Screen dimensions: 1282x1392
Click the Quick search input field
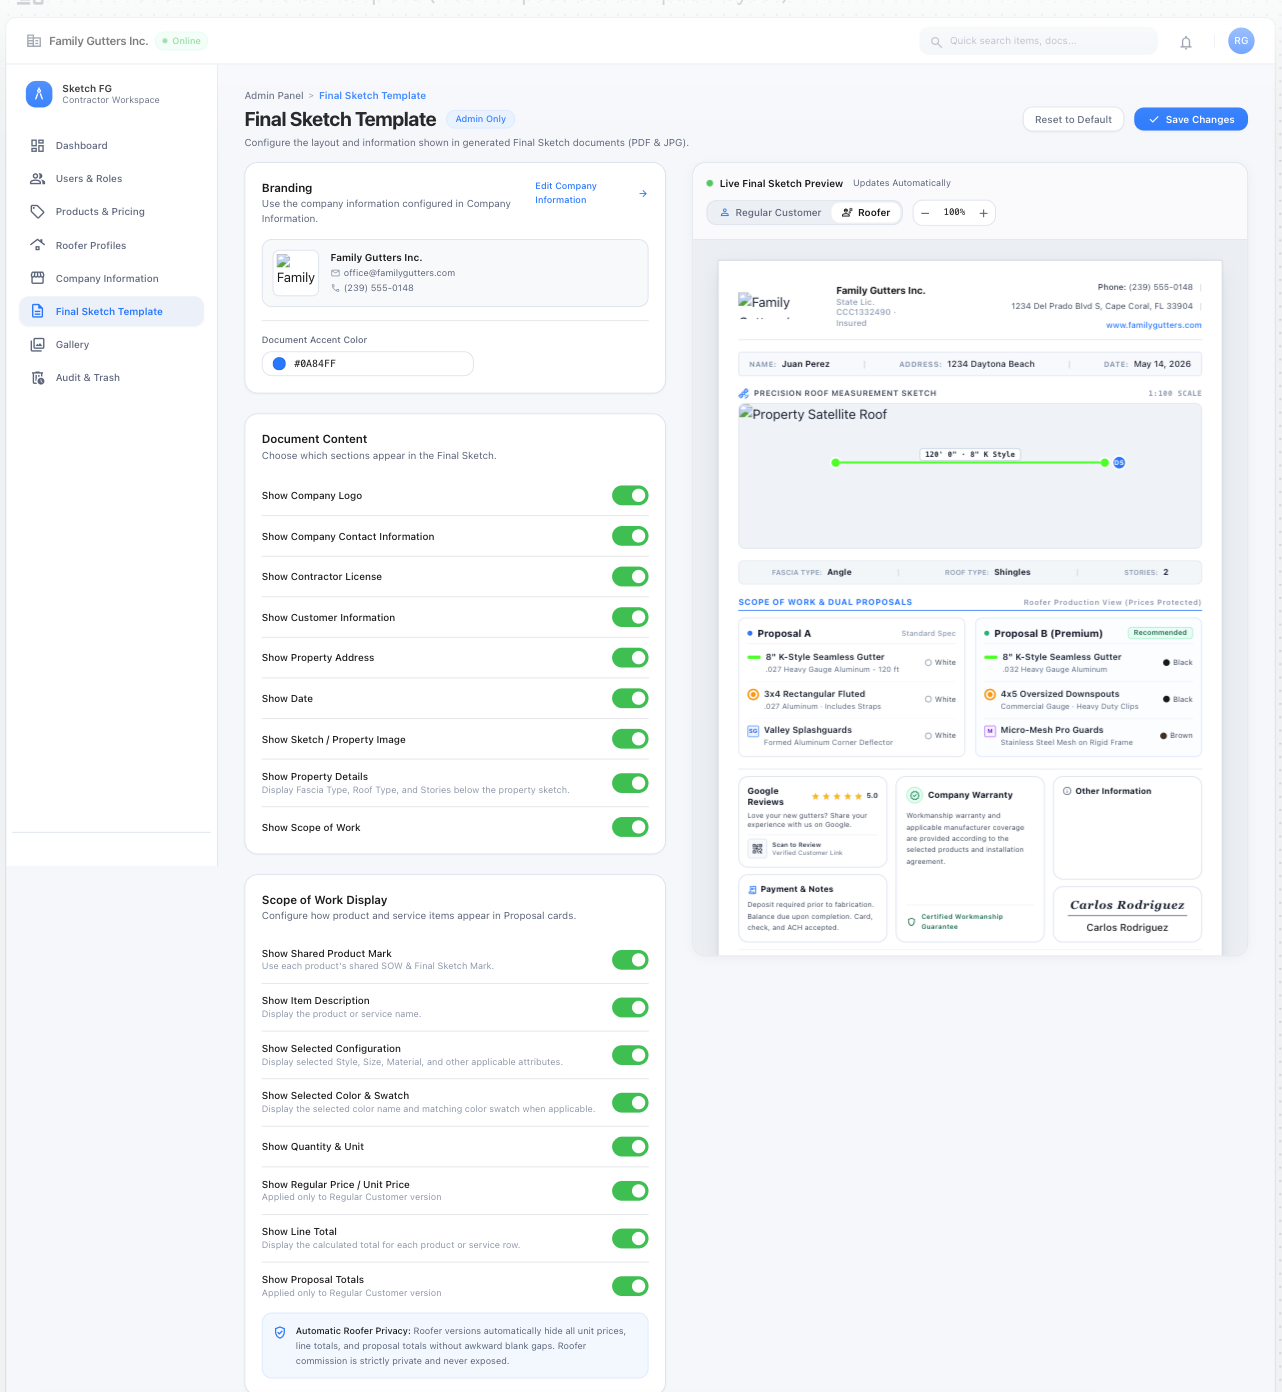[1038, 41]
